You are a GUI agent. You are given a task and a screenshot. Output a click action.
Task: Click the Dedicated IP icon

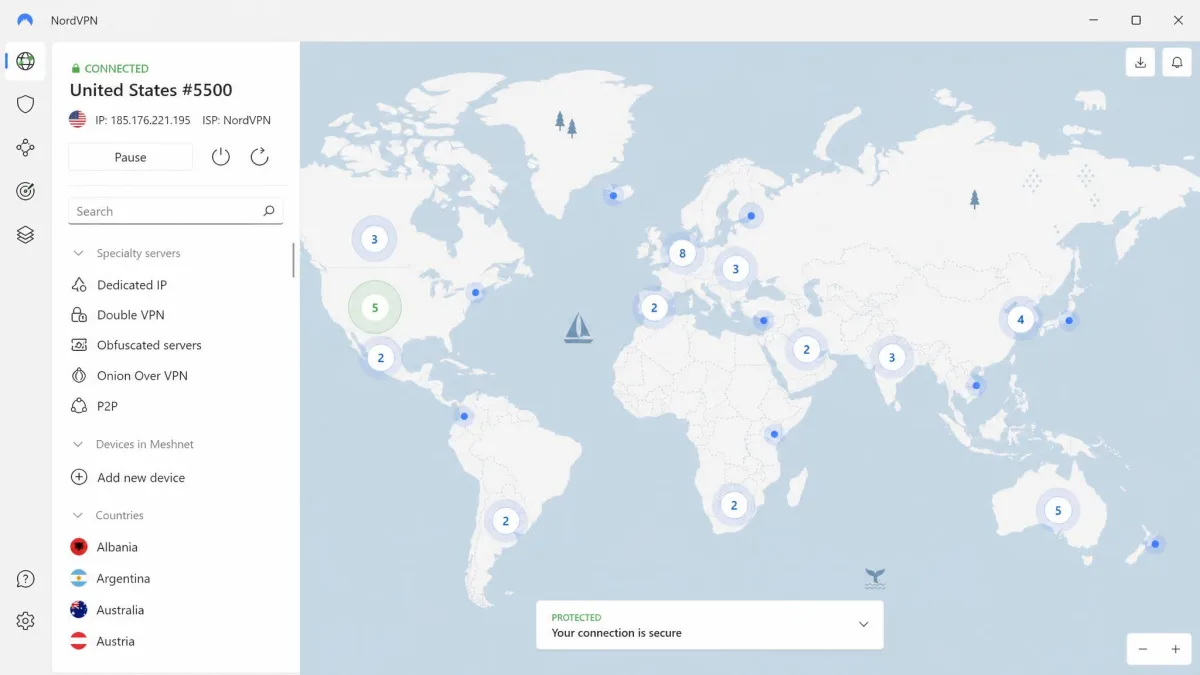(79, 285)
